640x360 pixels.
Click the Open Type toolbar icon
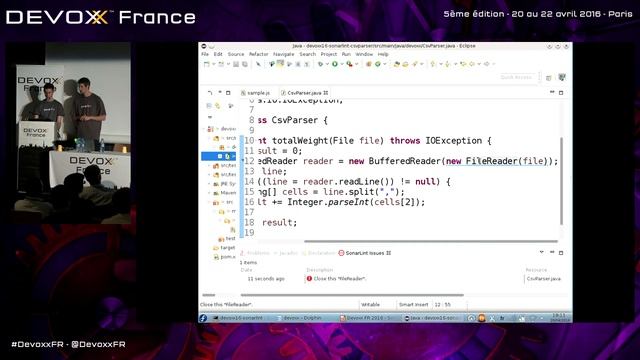396,64
